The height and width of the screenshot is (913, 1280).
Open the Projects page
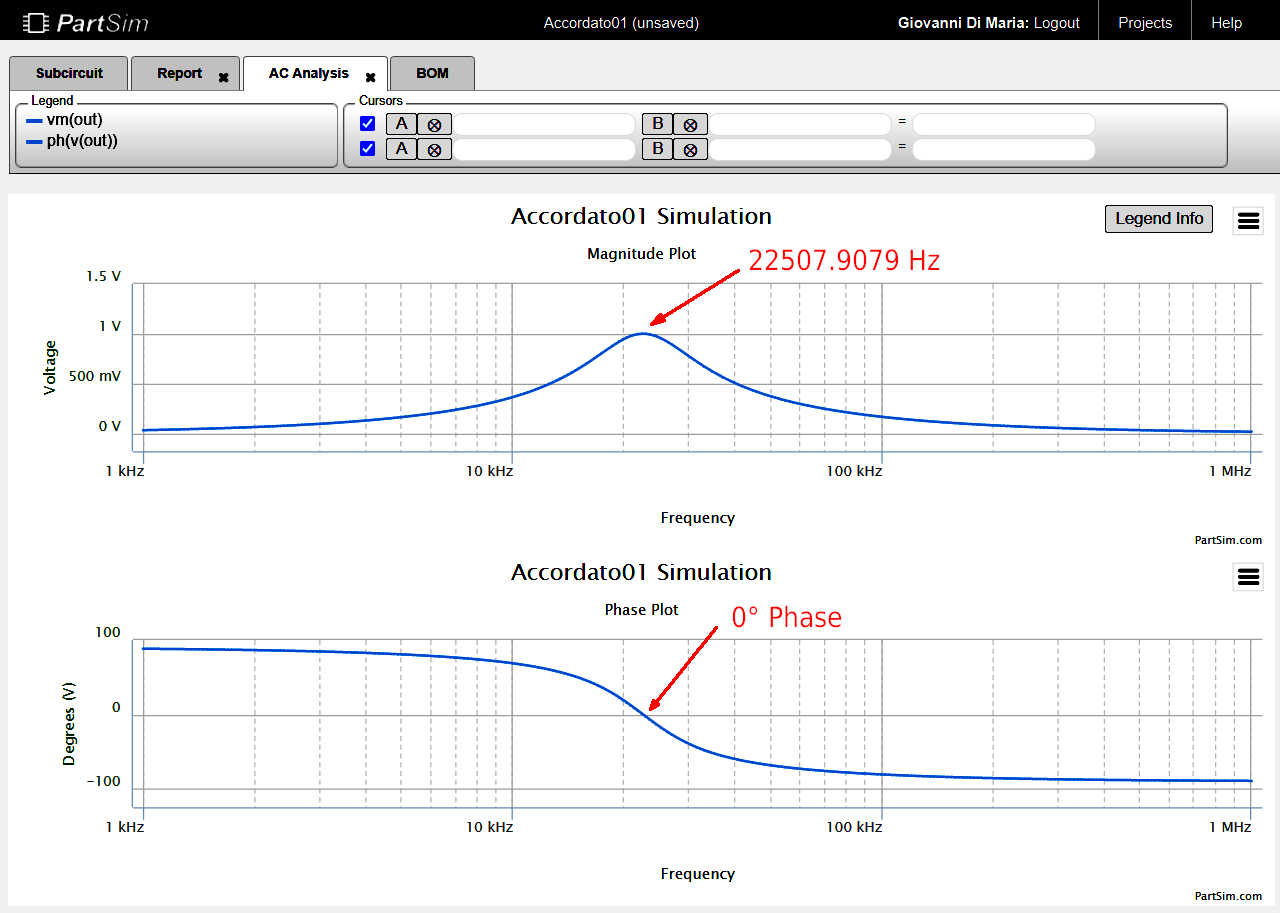(x=1144, y=22)
